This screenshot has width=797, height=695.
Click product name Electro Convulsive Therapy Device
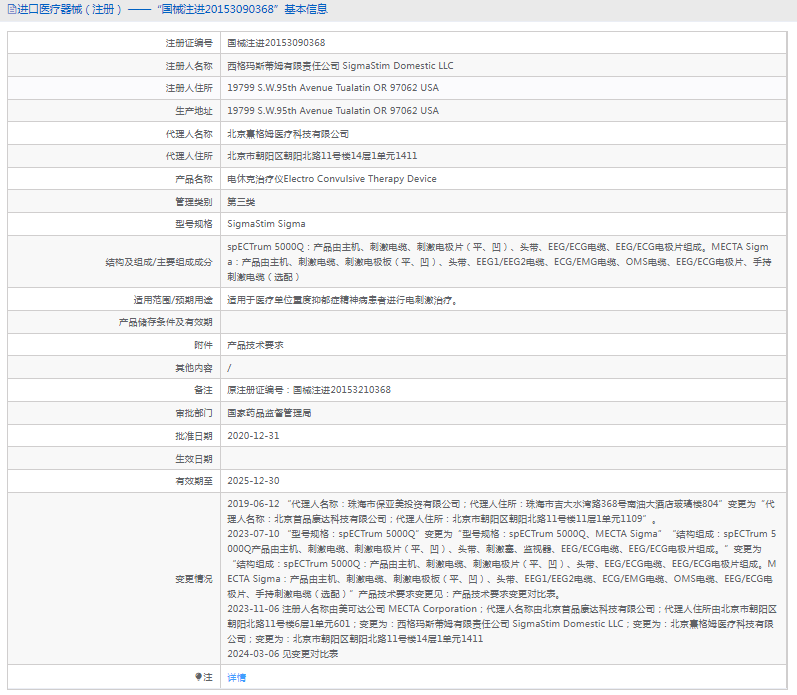click(x=331, y=179)
